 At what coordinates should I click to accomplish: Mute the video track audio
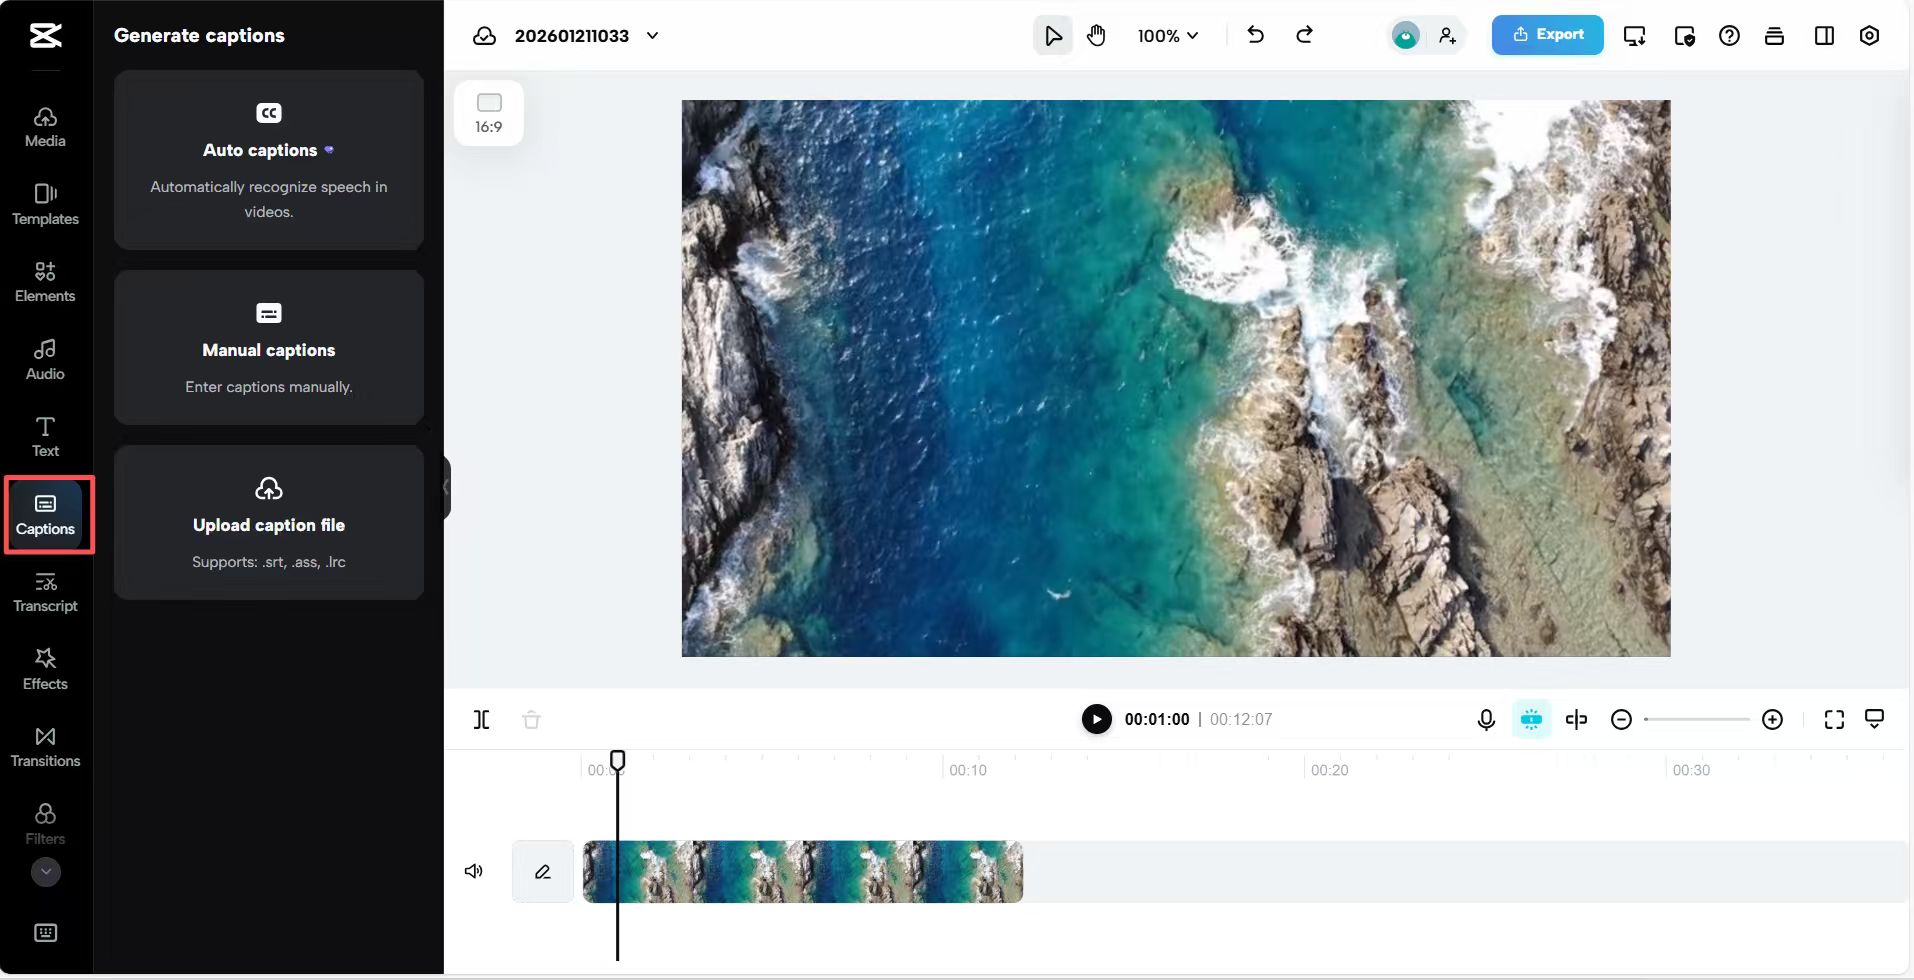tap(473, 870)
